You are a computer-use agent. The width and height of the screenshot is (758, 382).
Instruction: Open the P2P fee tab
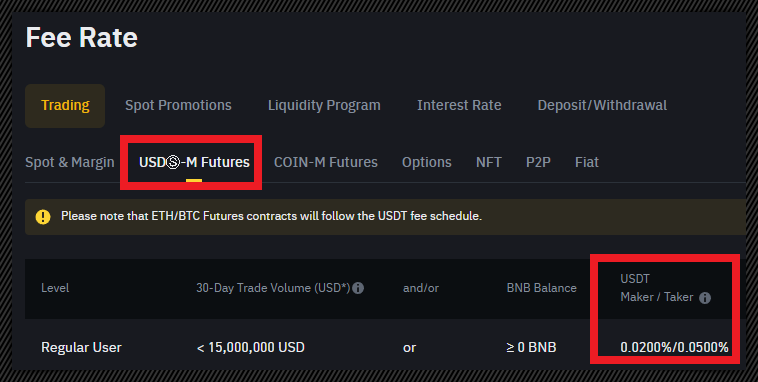coord(538,162)
